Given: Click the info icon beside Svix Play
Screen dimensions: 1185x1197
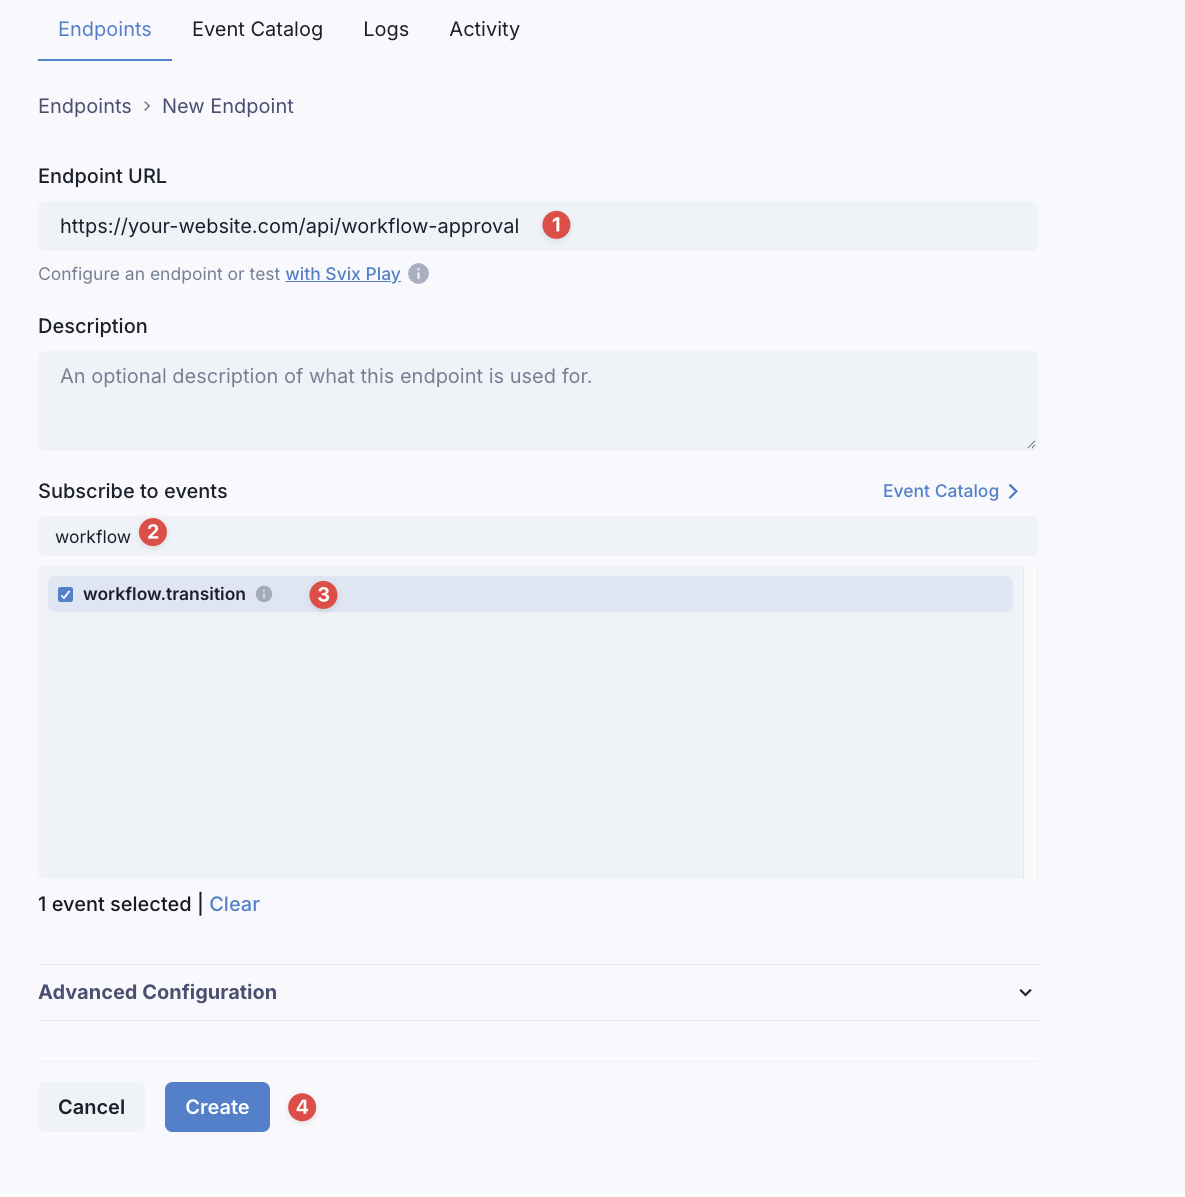Looking at the screenshot, I should (x=419, y=274).
